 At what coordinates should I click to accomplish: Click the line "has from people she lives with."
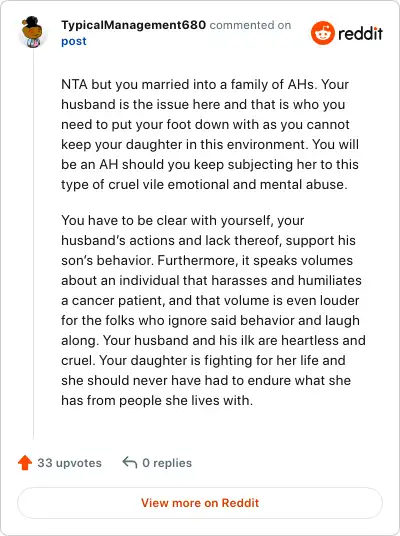[x=157, y=400]
